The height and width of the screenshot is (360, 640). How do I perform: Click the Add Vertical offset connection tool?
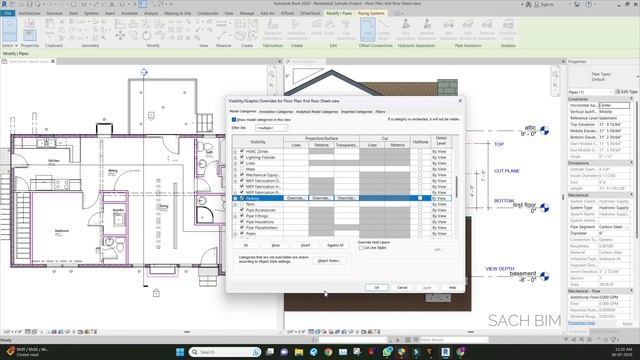(368, 29)
